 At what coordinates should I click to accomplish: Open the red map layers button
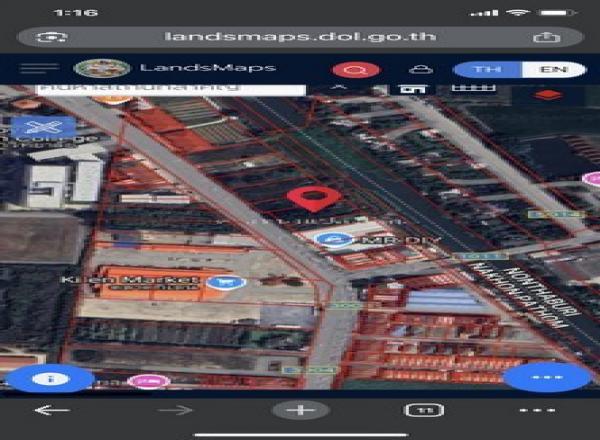click(545, 95)
